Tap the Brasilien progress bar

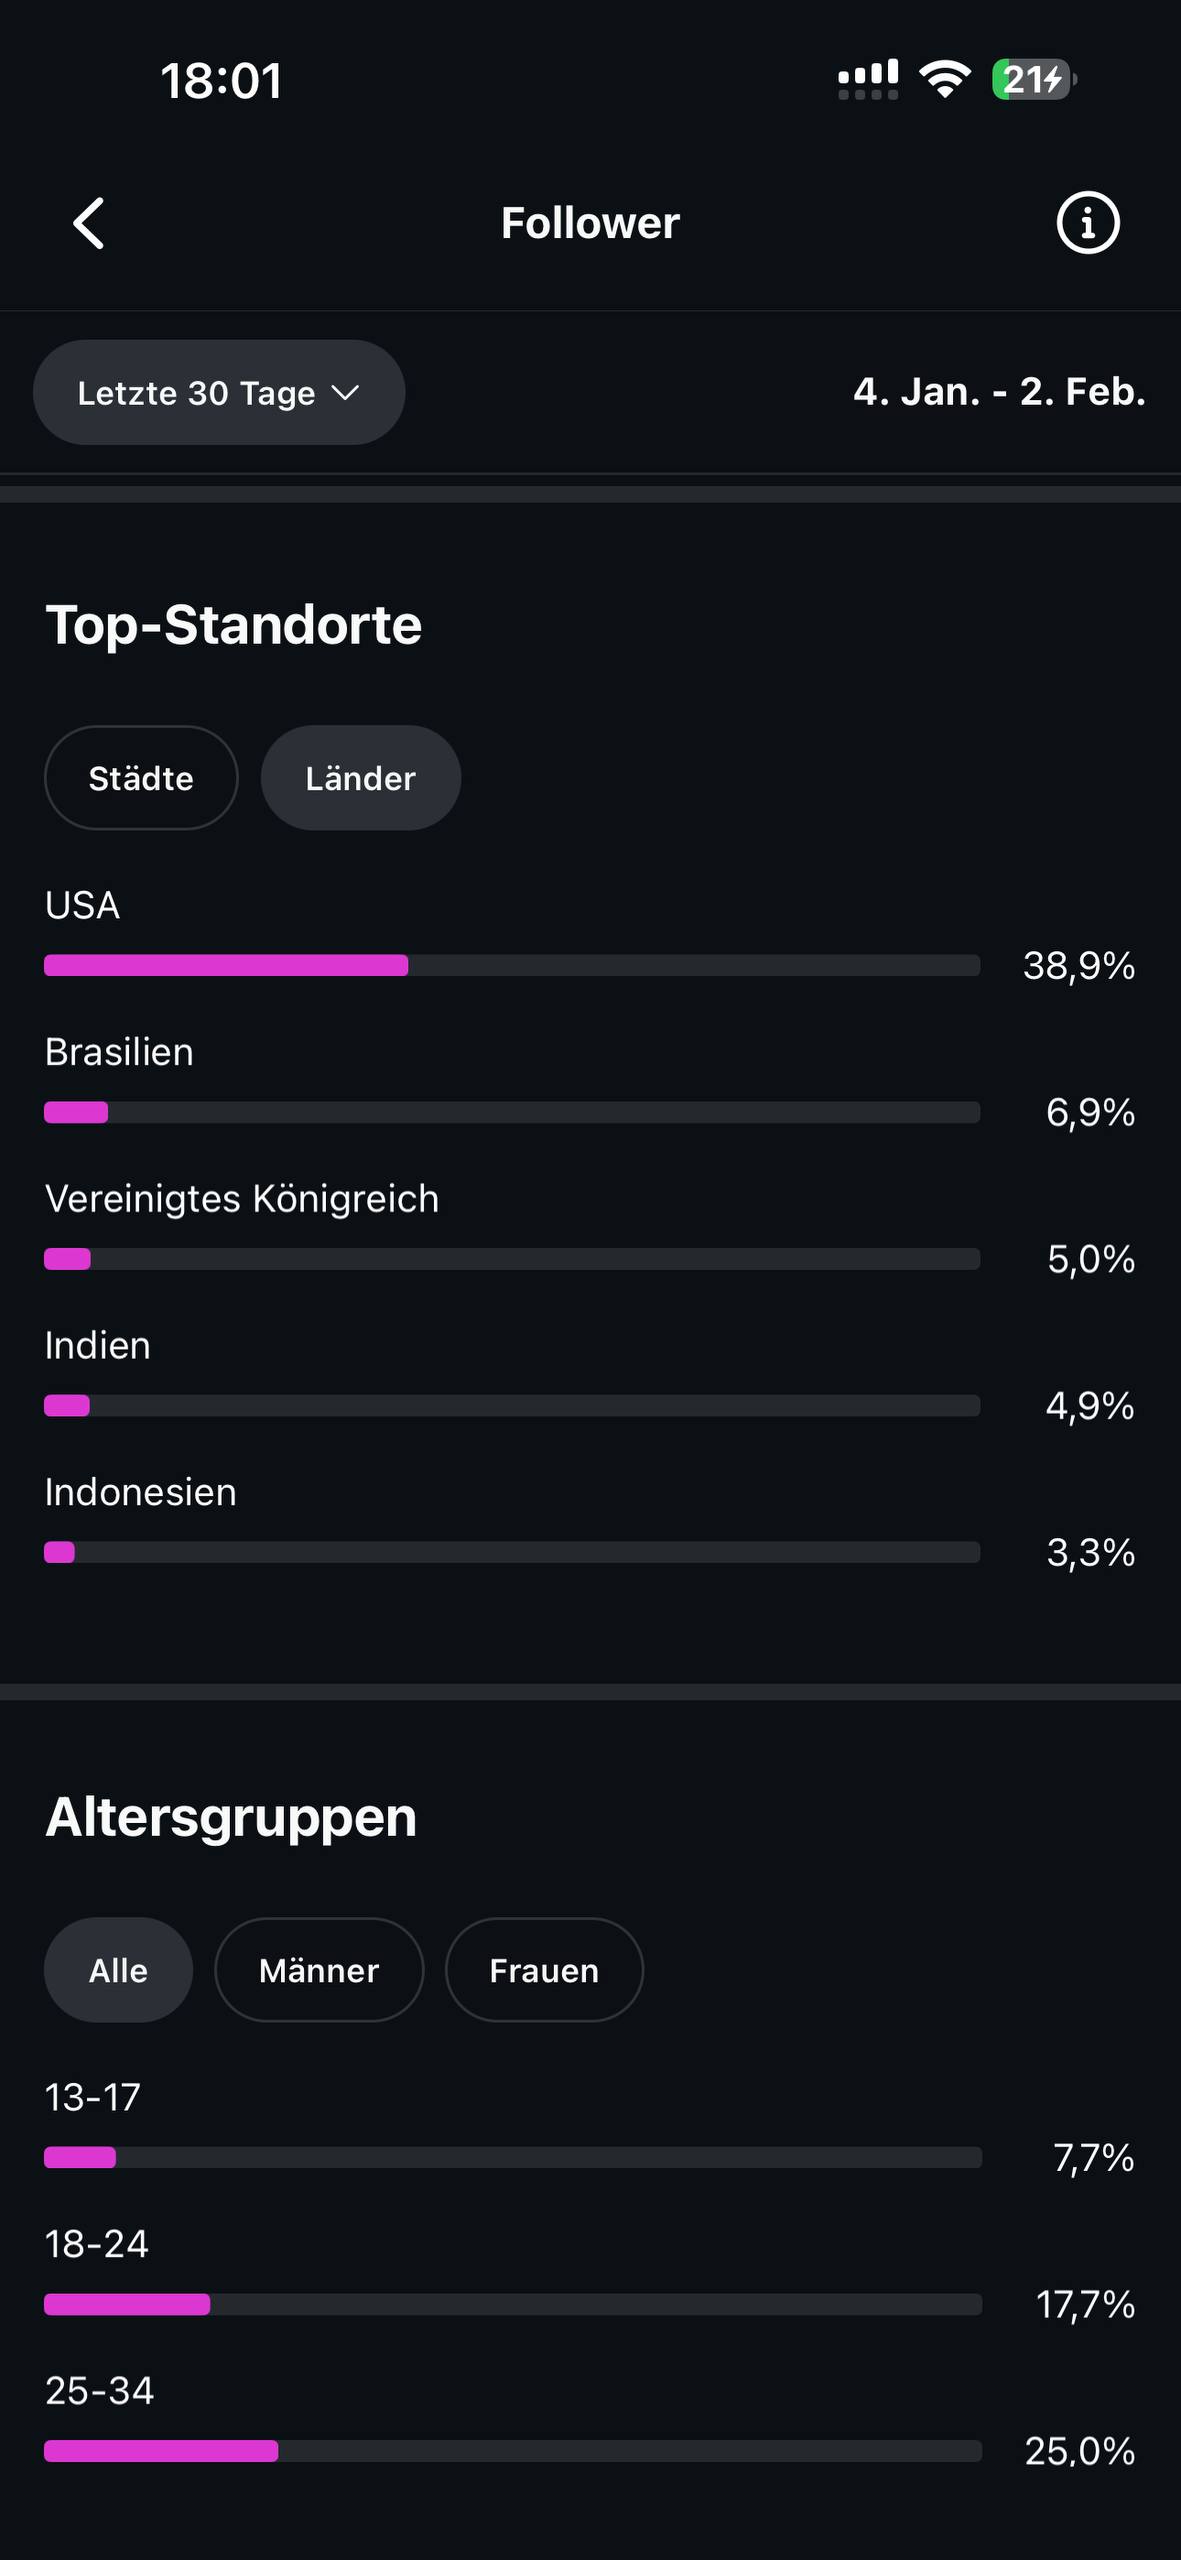click(x=511, y=1112)
